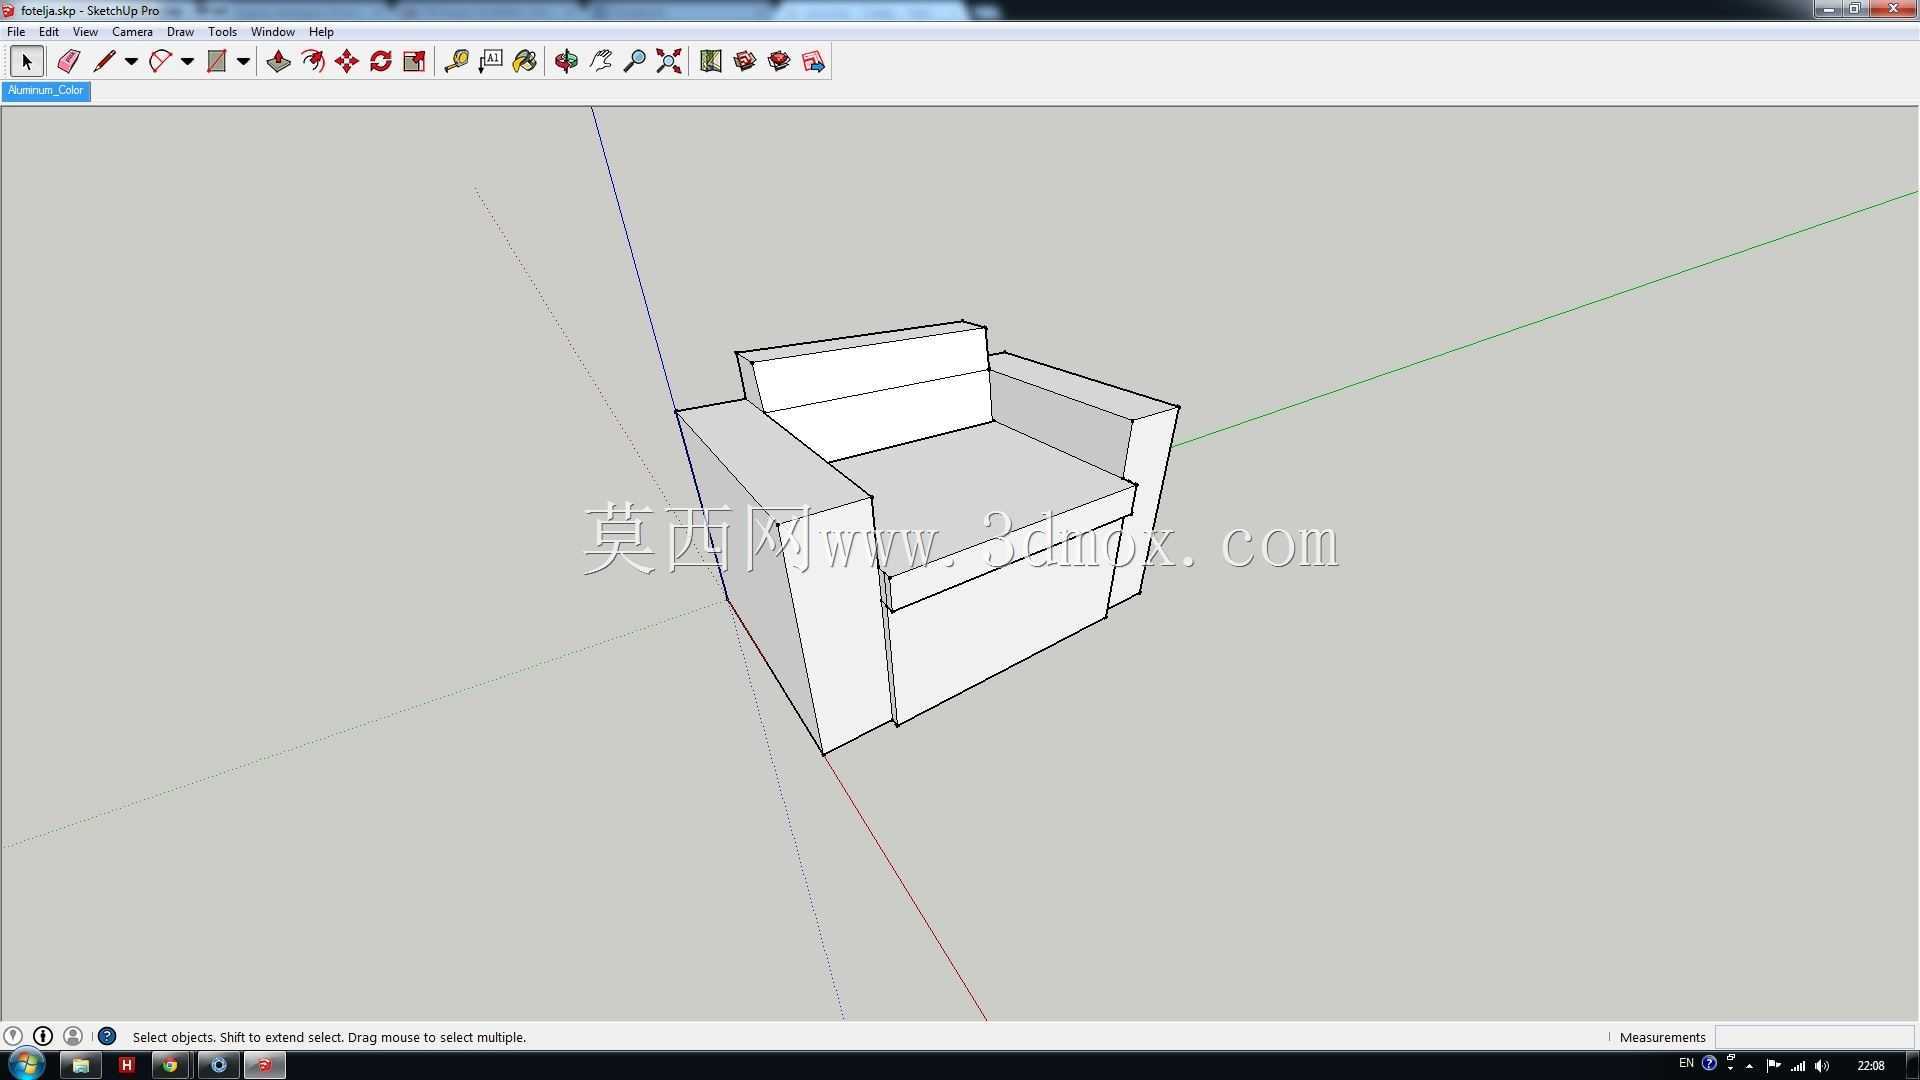Open the Instructor help status icon
Image resolution: width=1920 pixels, height=1080 pixels.
click(x=107, y=1036)
